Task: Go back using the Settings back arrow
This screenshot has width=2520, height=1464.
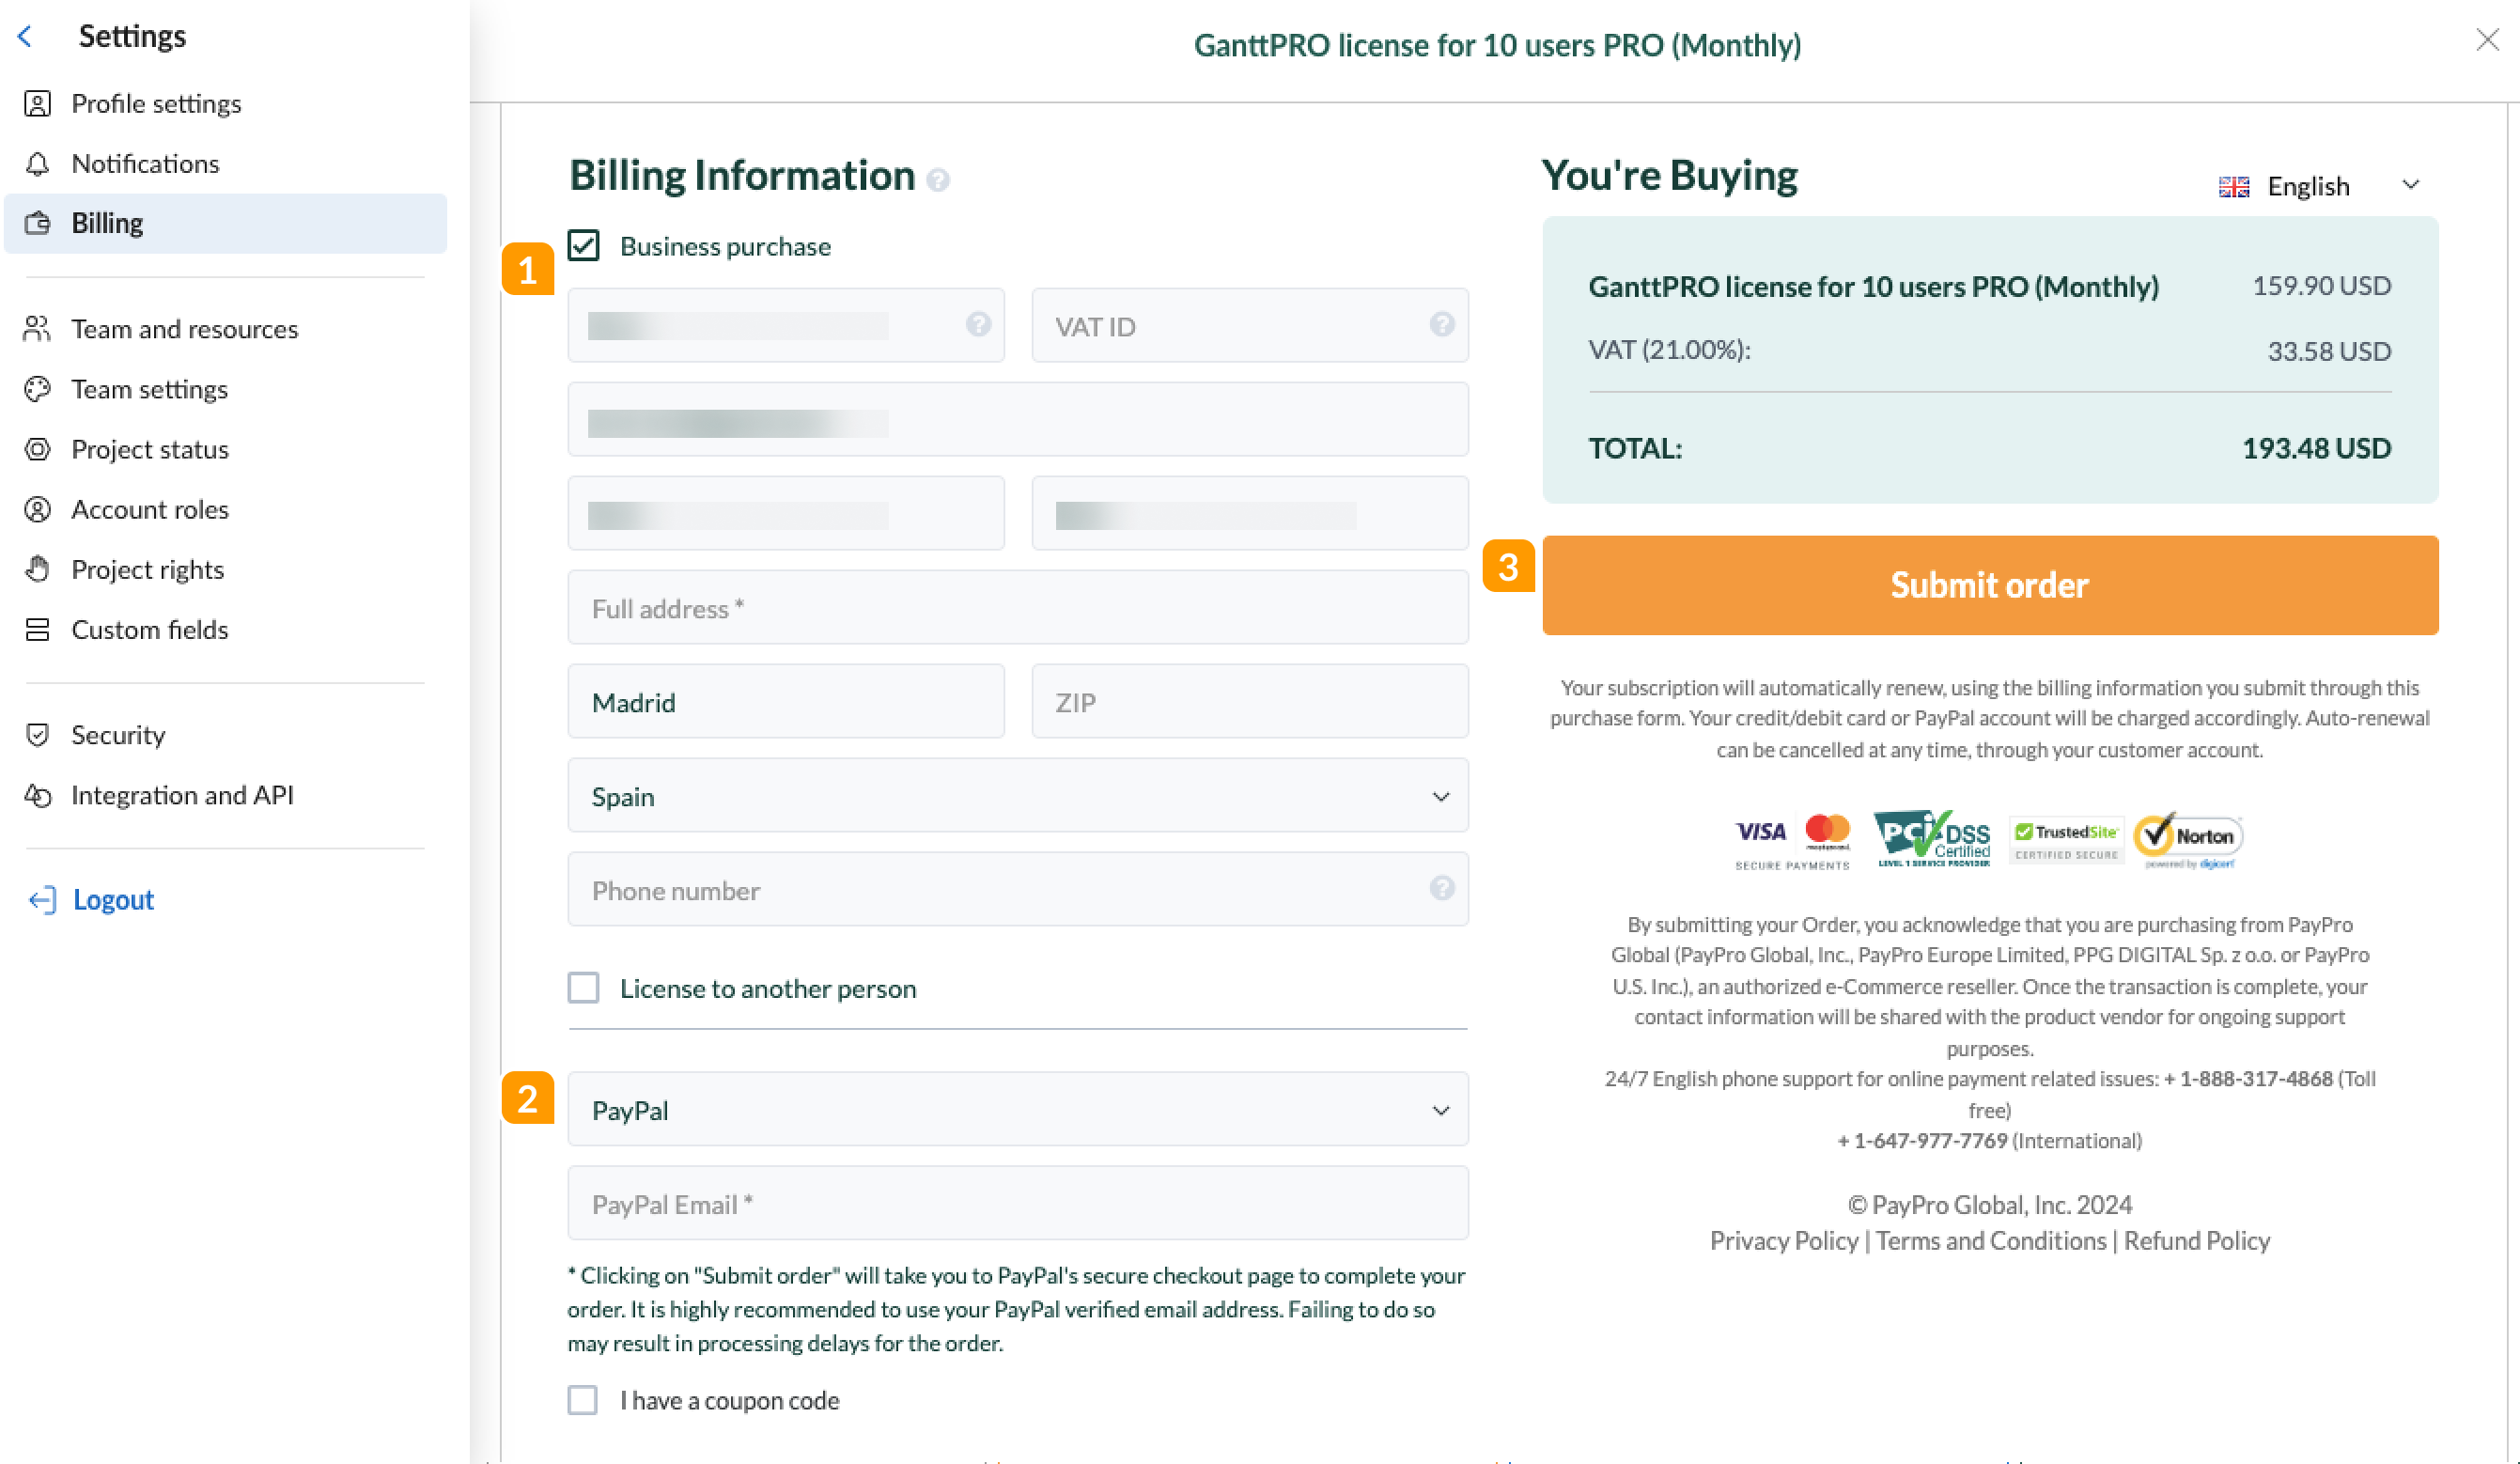Action: point(26,36)
